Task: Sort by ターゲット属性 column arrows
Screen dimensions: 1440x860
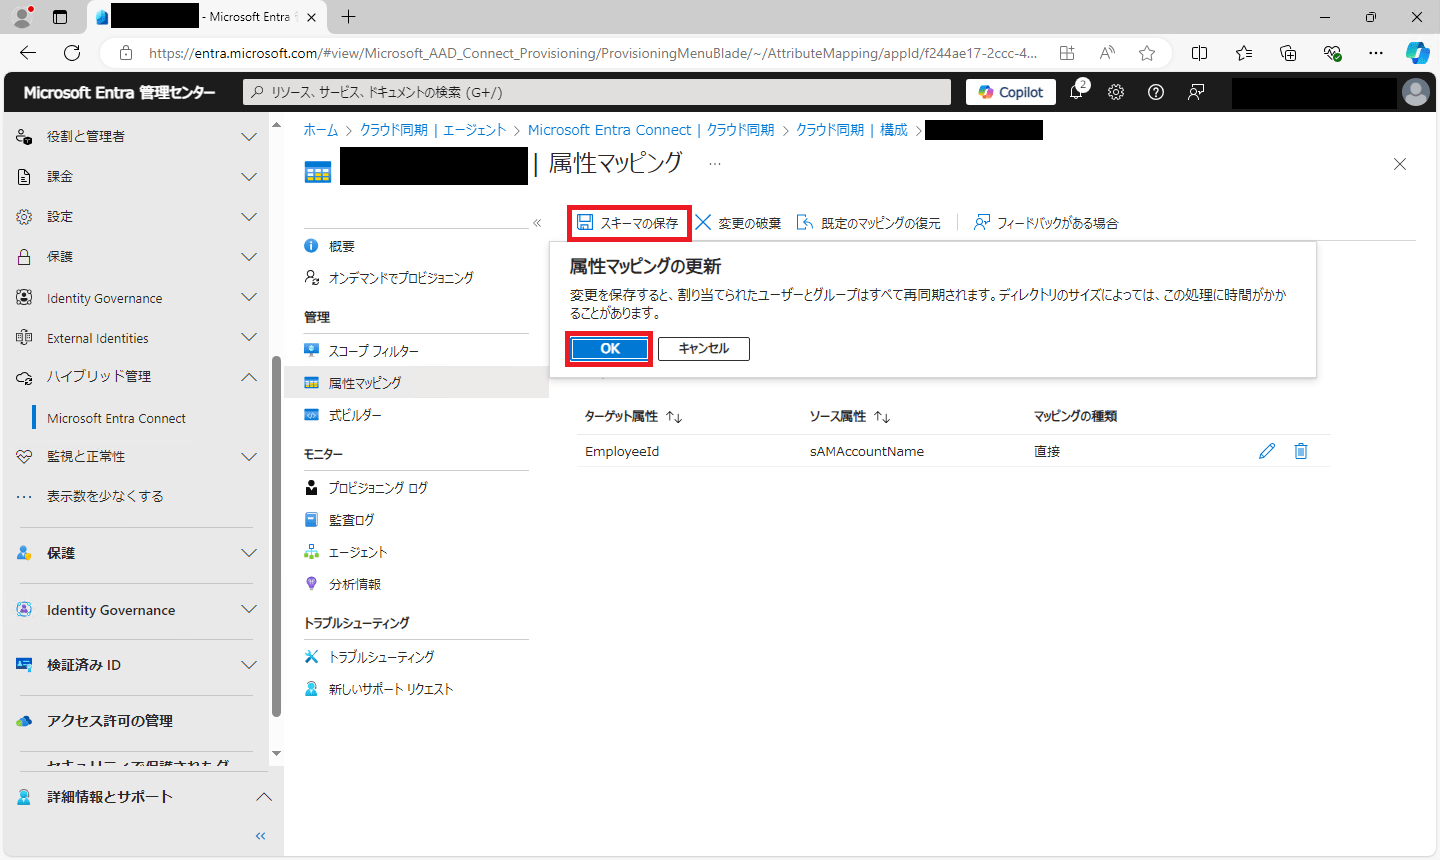Action: (x=674, y=416)
